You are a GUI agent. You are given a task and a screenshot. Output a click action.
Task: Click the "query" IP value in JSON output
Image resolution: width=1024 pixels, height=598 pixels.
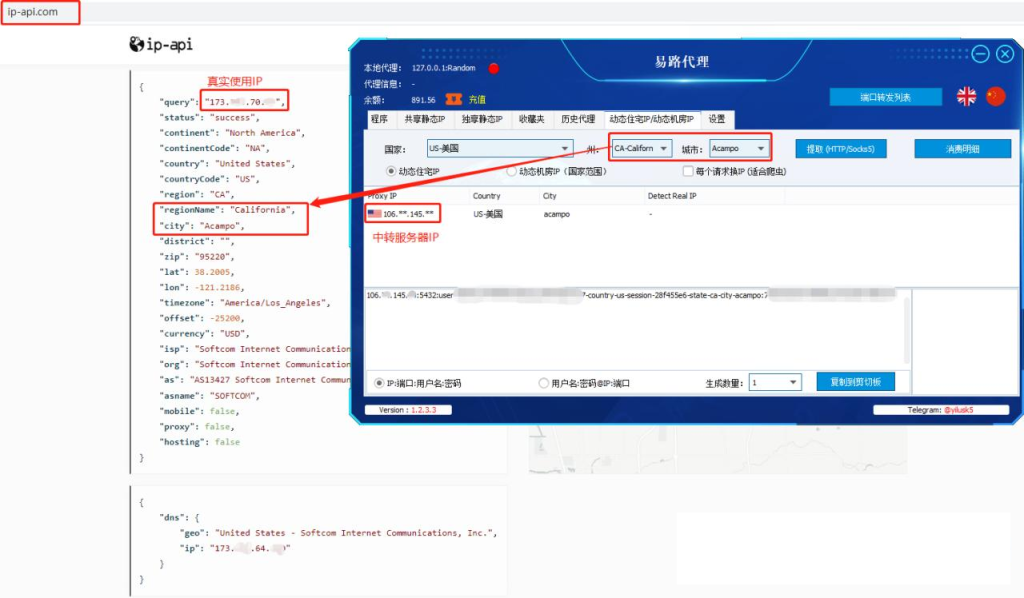[244, 102]
